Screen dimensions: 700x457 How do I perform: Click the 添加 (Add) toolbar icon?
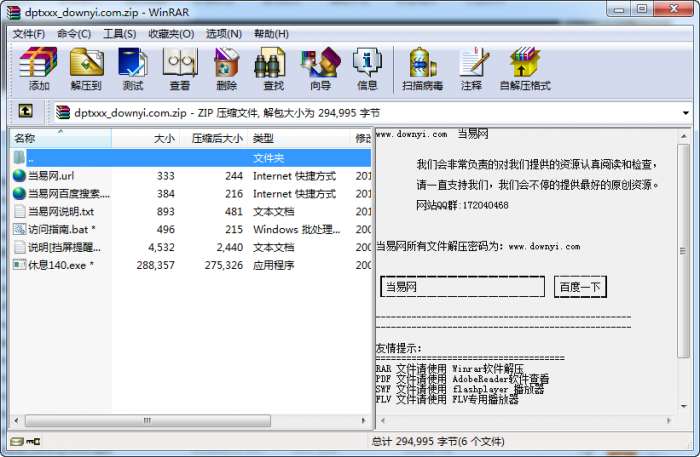[38, 62]
